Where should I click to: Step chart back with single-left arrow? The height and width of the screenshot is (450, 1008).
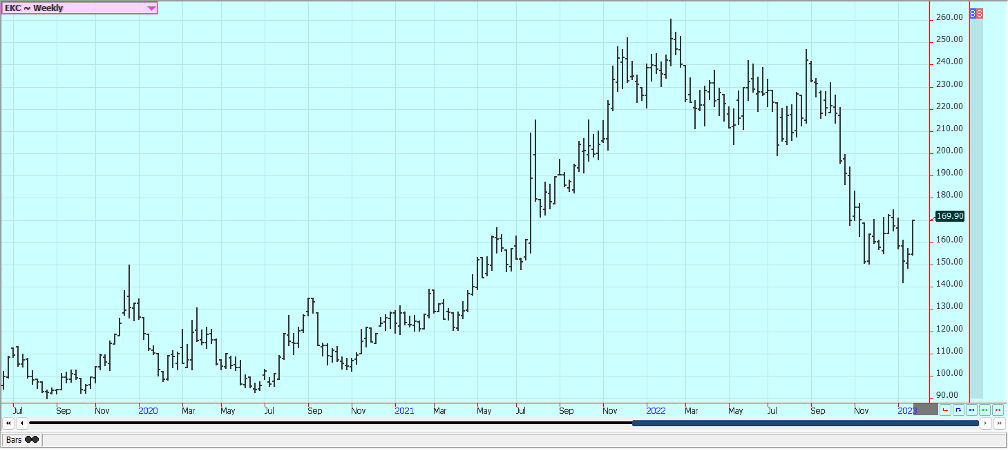[22, 423]
